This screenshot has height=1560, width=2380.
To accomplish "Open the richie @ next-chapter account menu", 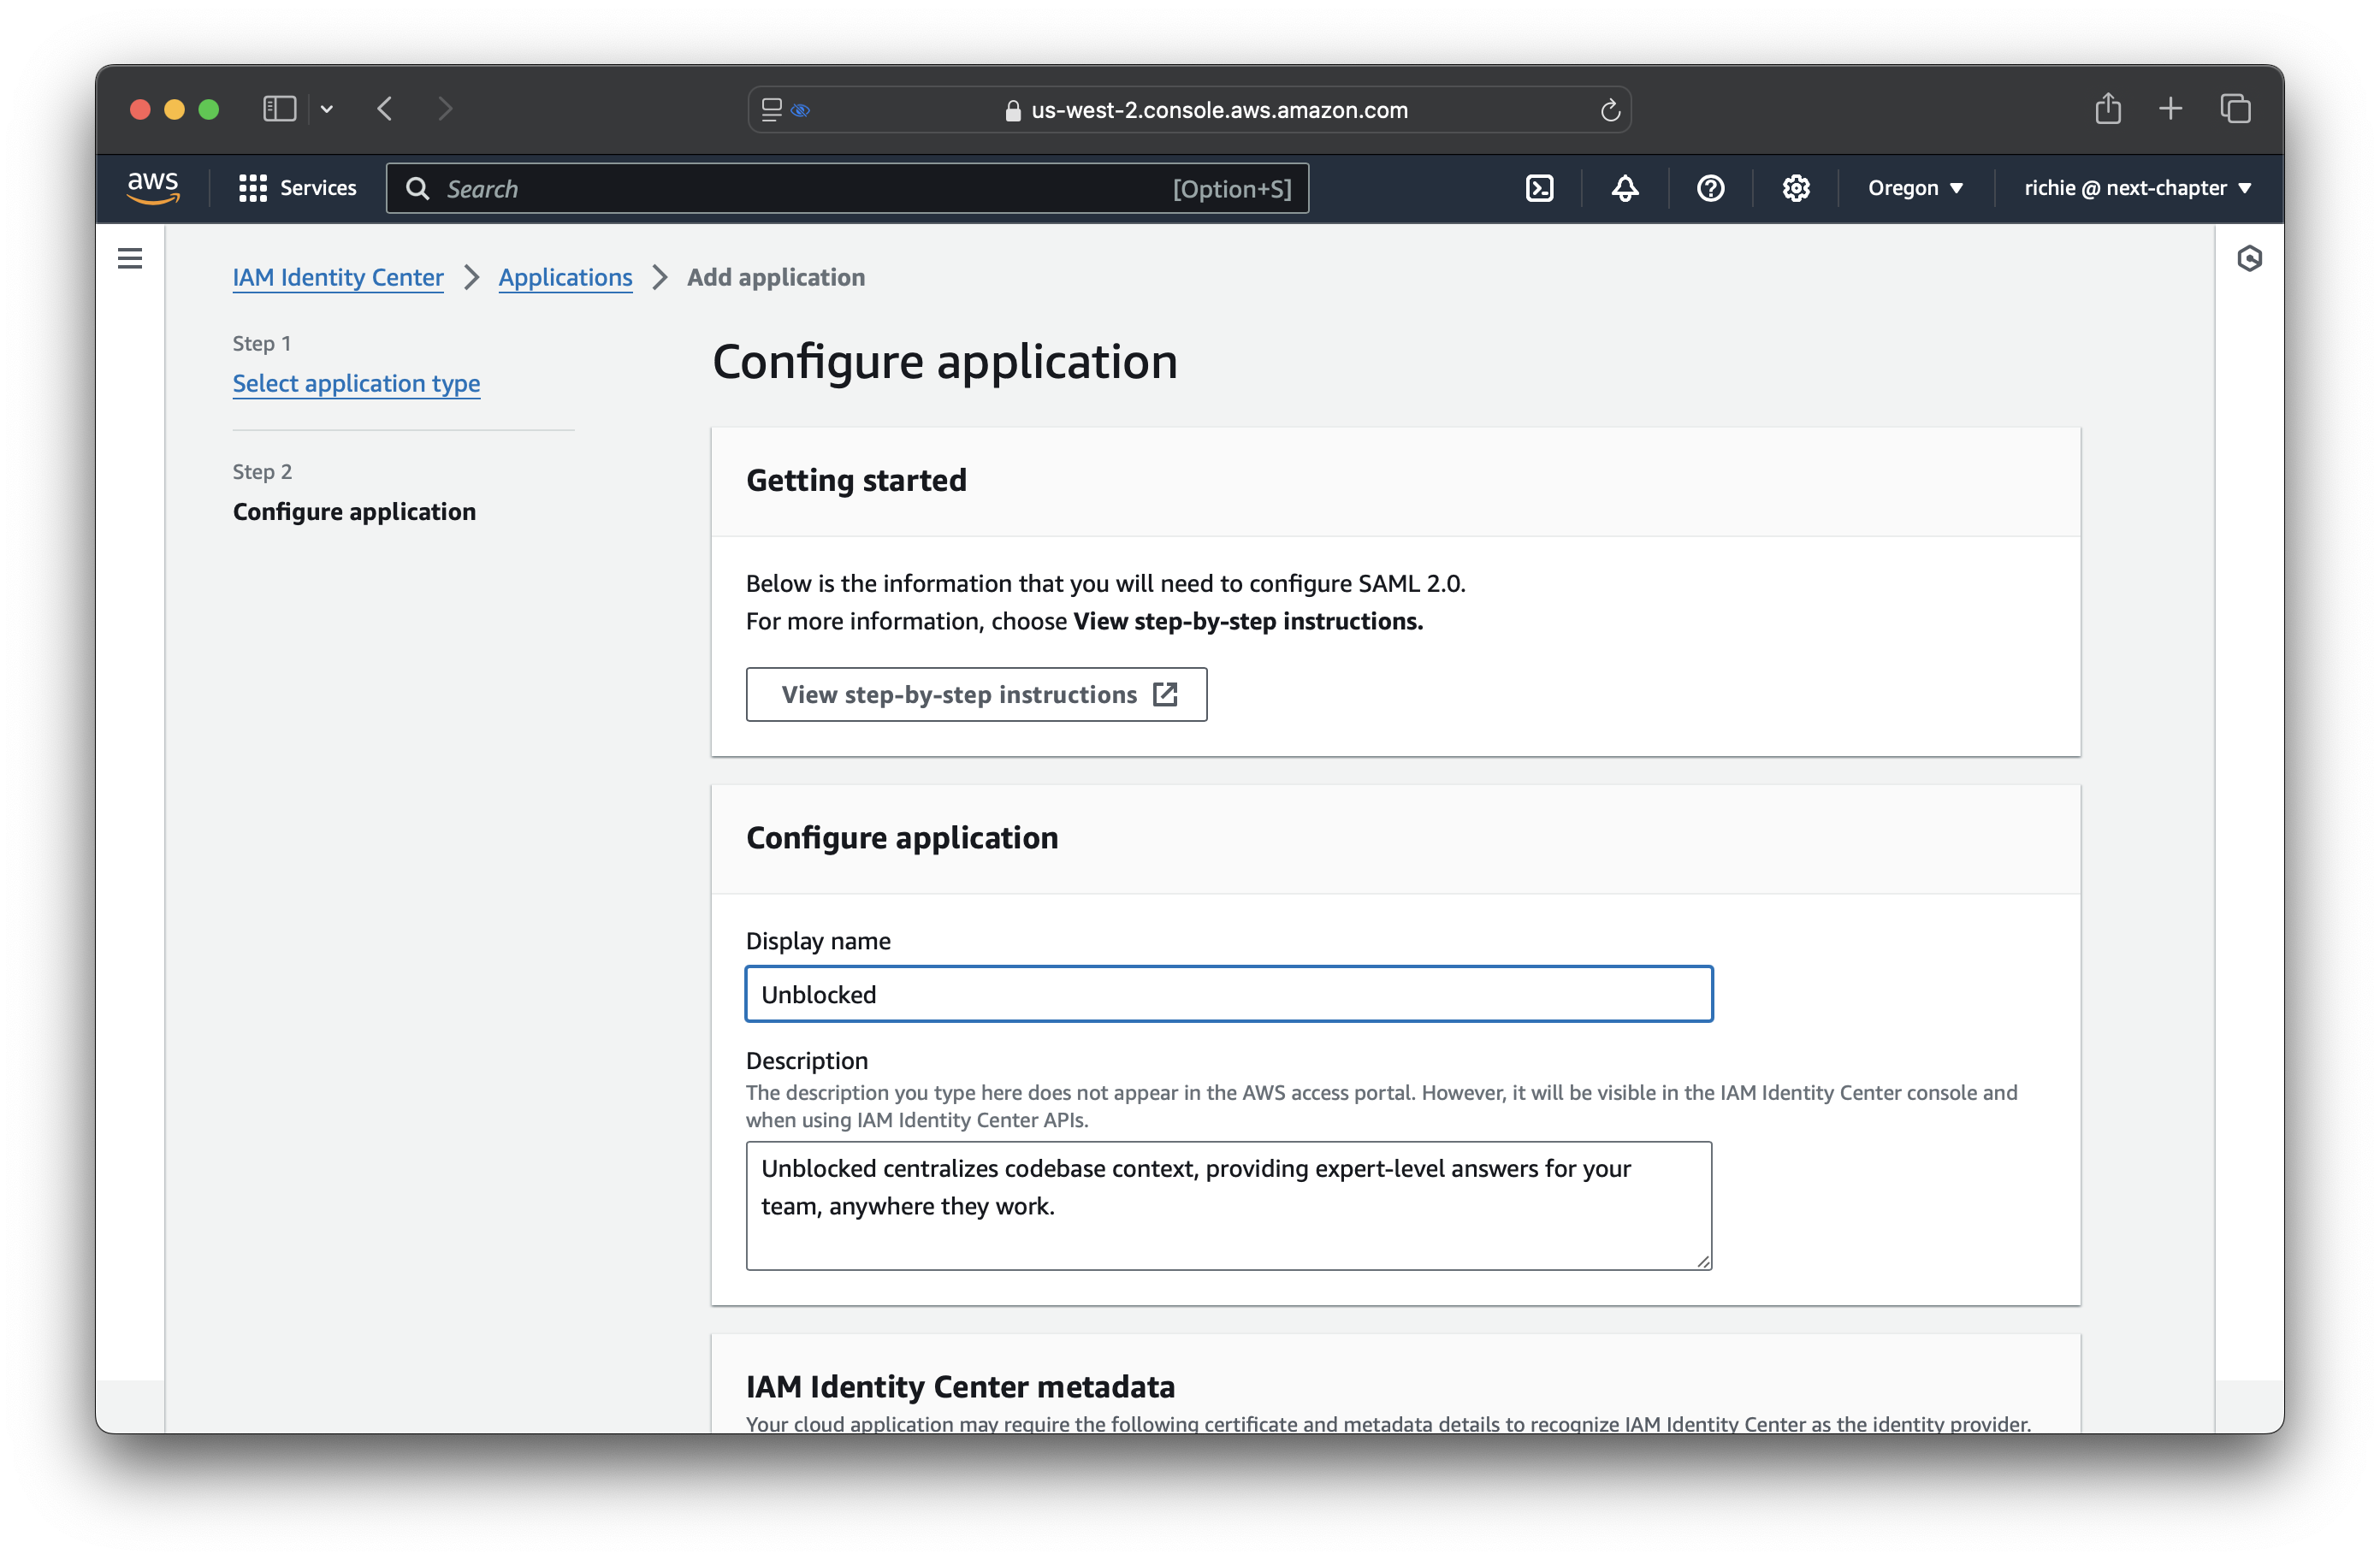I will pos(2138,188).
